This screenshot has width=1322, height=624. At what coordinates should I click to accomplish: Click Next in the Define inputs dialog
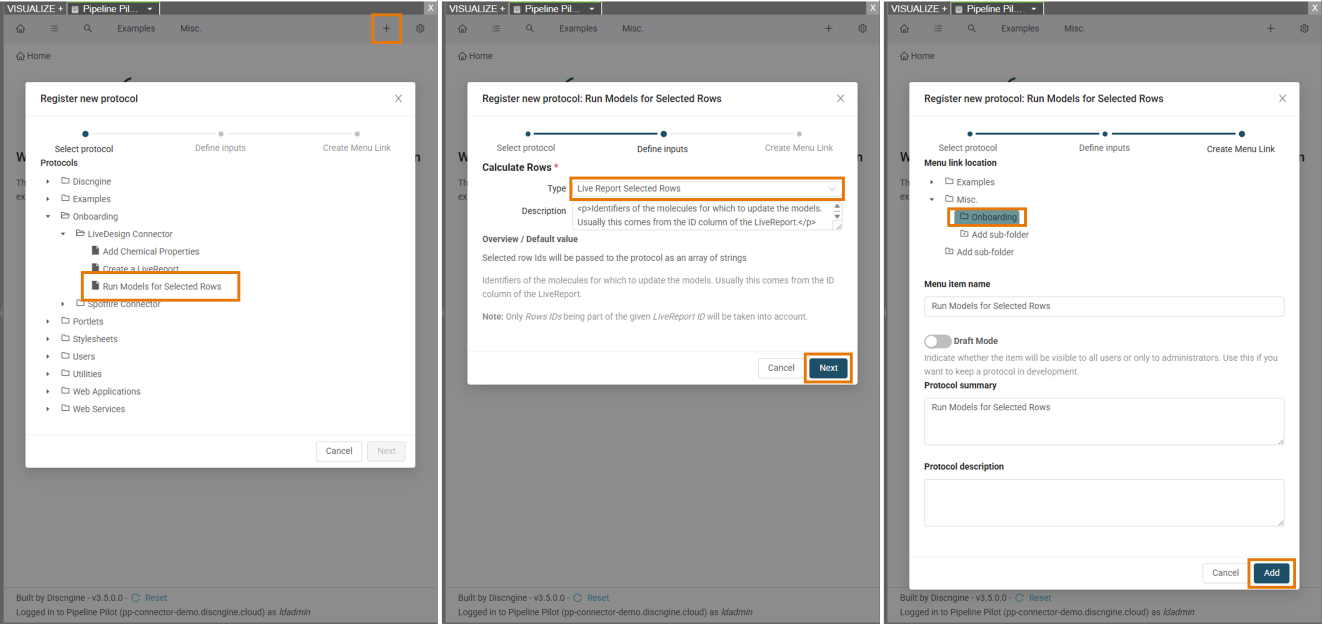pos(828,368)
